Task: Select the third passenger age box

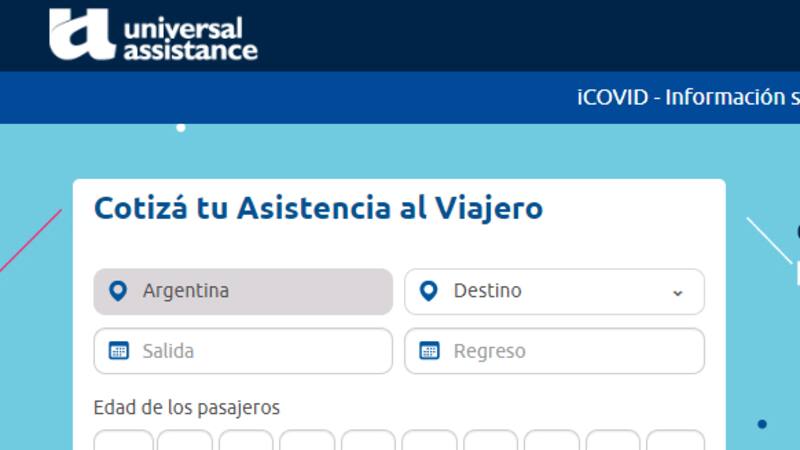Action: 246,441
